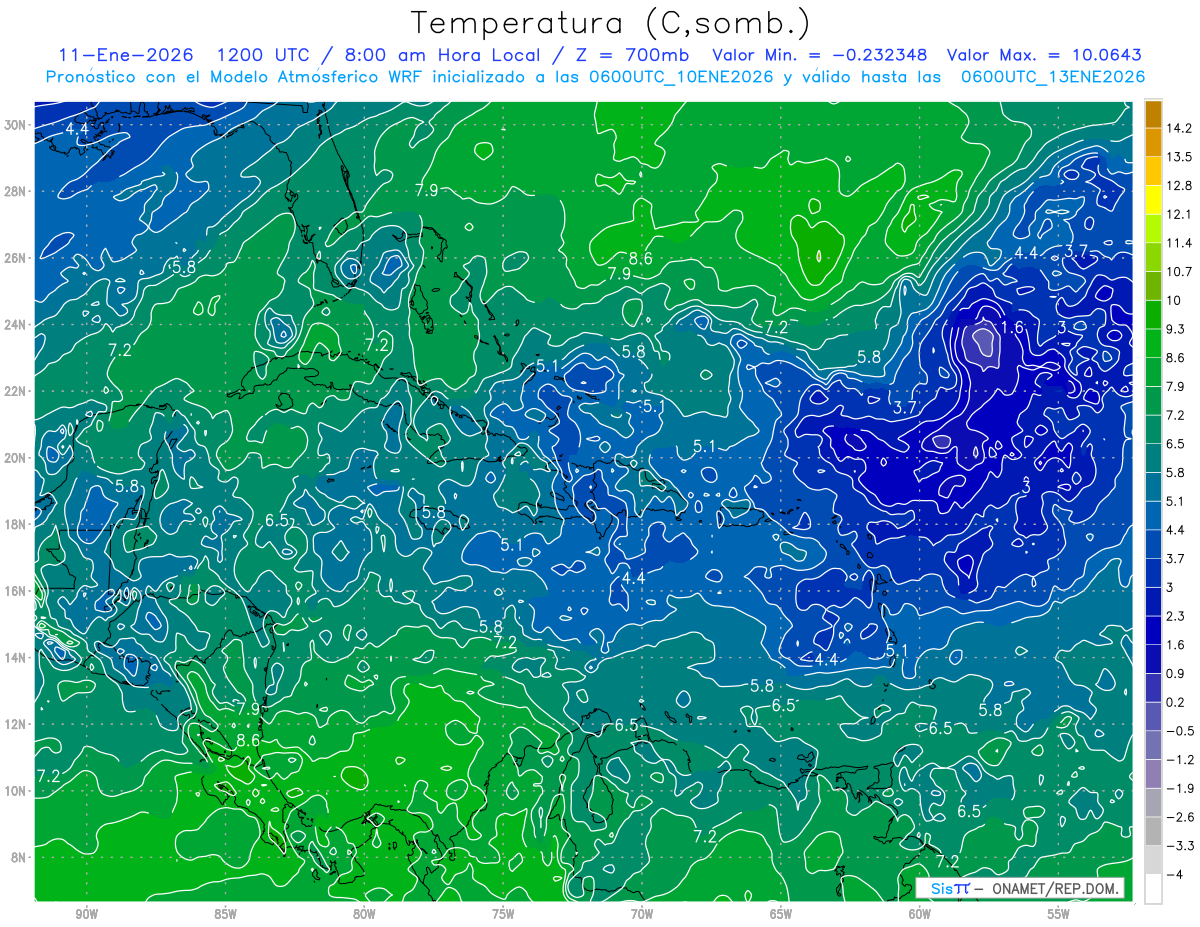Screen dimensions: 1200x927
Task: Click the title 'Temperatura (C,somb.)'
Action: point(611,23)
